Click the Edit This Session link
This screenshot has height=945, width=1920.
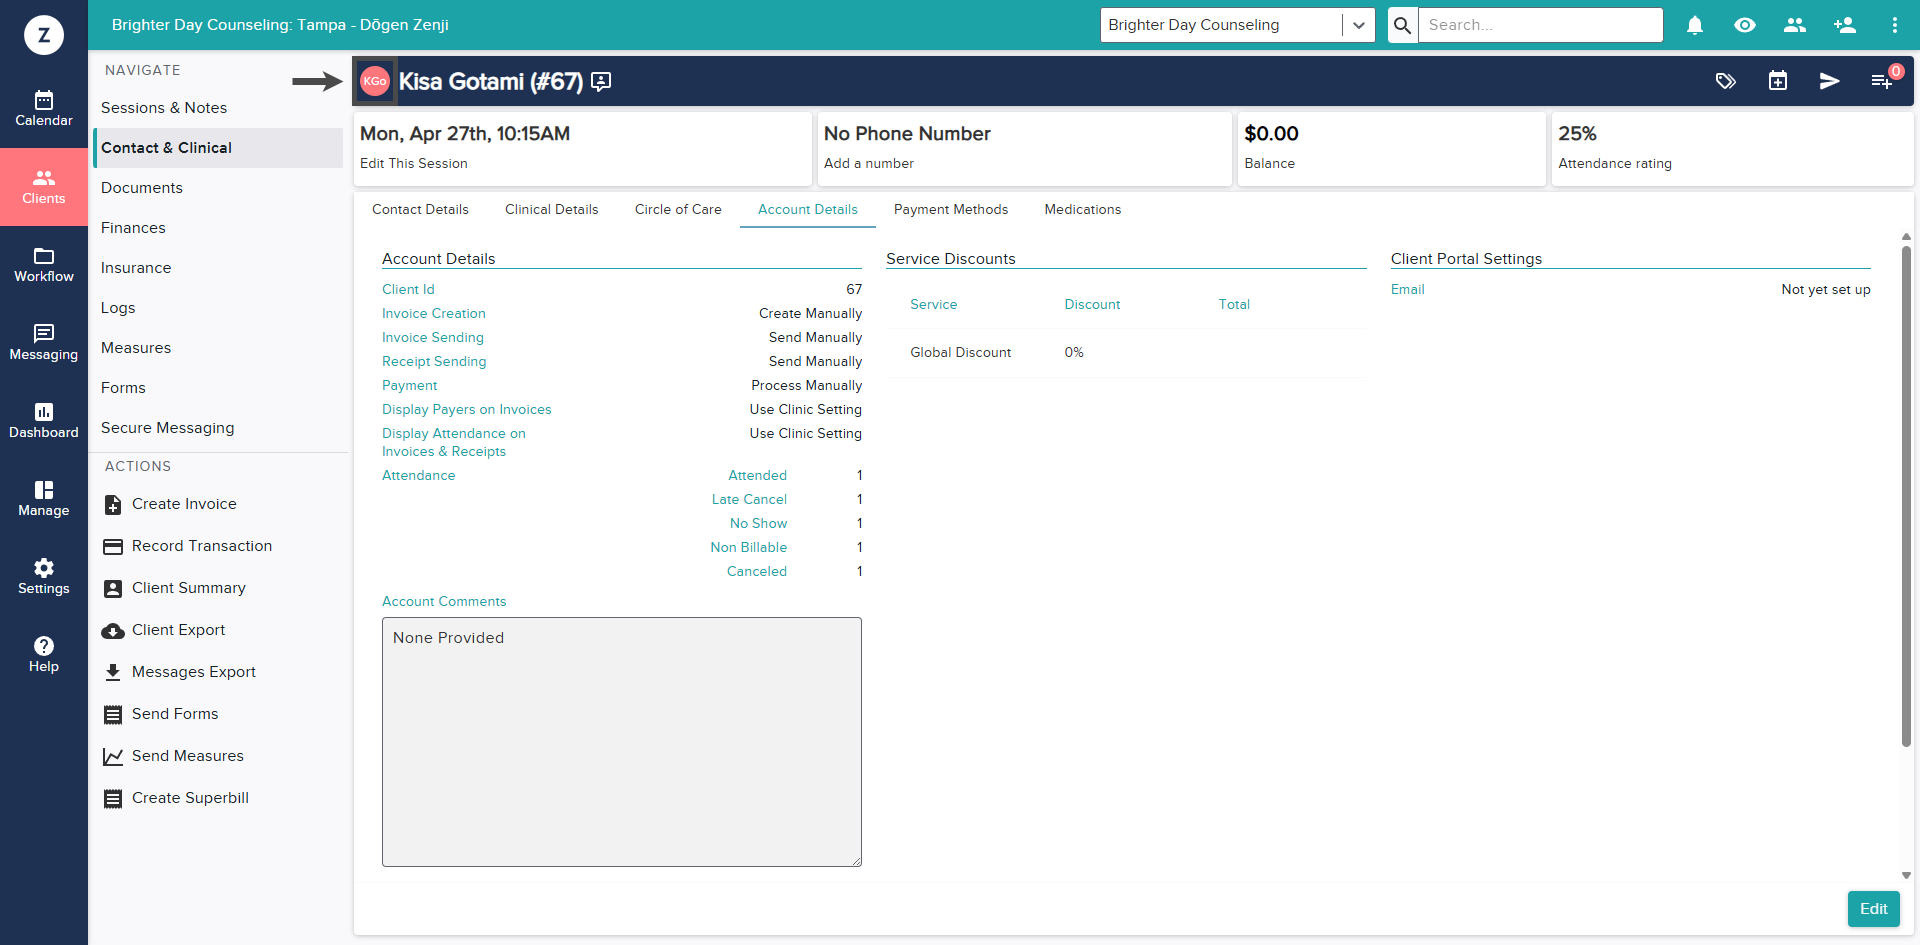414,163
